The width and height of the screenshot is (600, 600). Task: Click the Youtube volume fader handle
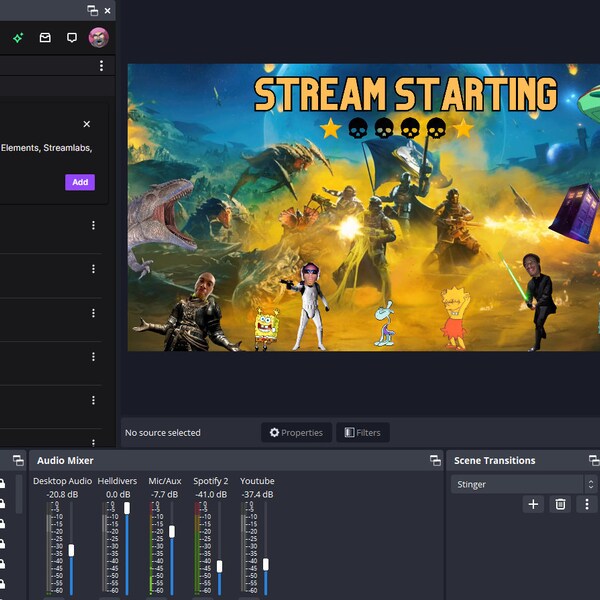click(x=266, y=564)
